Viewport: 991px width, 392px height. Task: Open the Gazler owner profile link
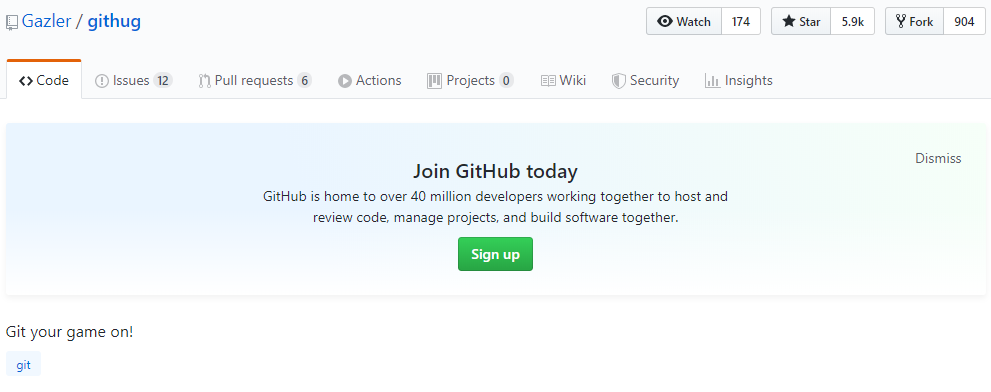[46, 21]
